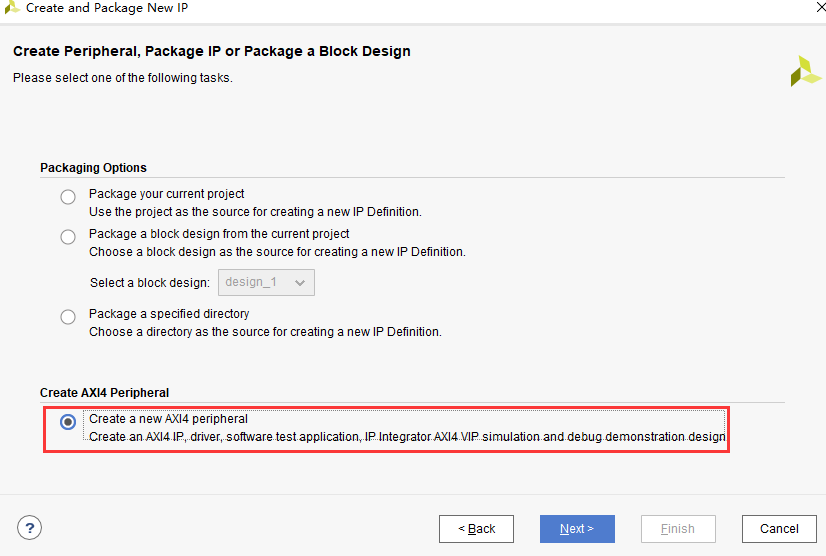826x556 pixels.
Task: Click the Vivado logo in title bar
Action: [12, 8]
